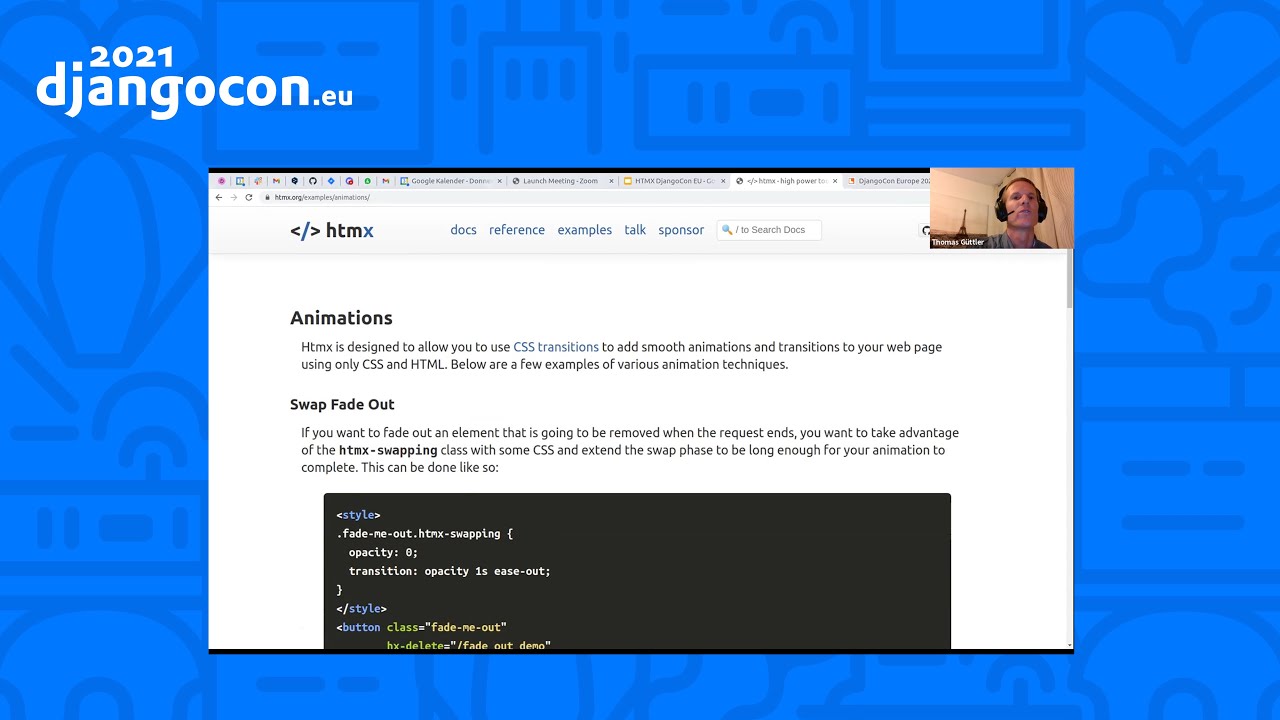
Task: Click the opening <style> tag in code
Action: (x=359, y=515)
